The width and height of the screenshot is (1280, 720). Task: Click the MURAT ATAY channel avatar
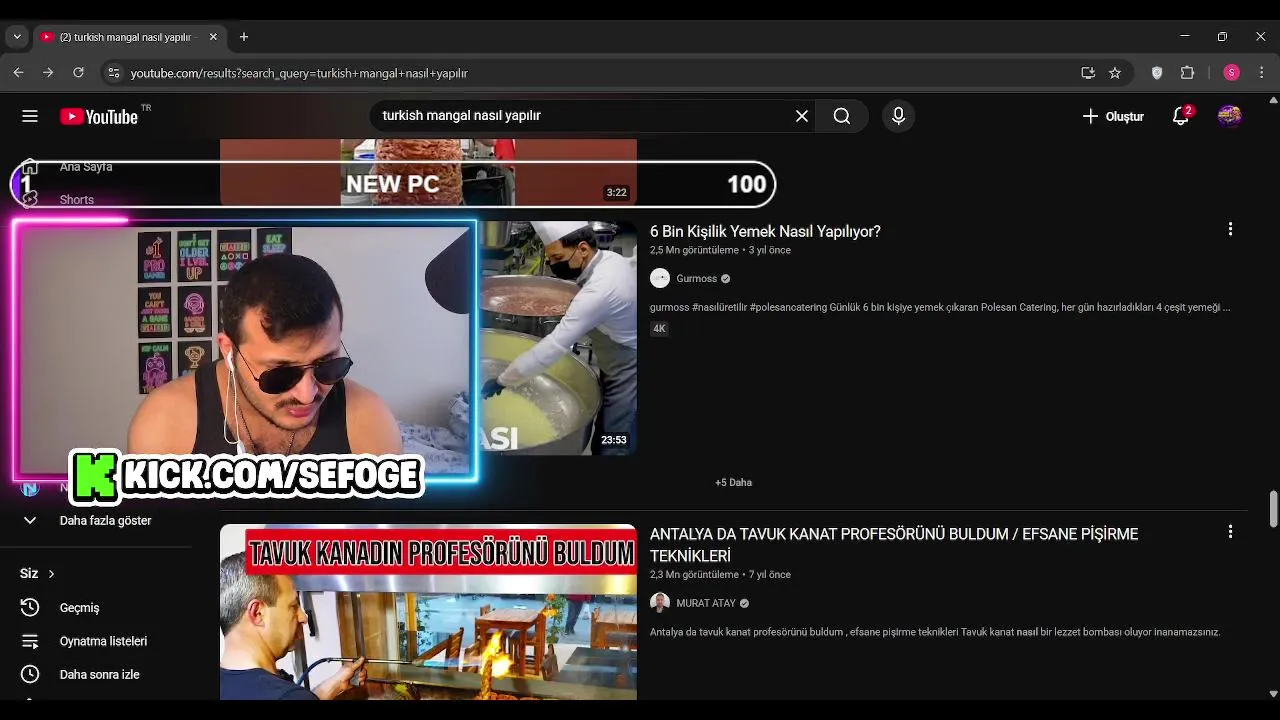(x=660, y=603)
